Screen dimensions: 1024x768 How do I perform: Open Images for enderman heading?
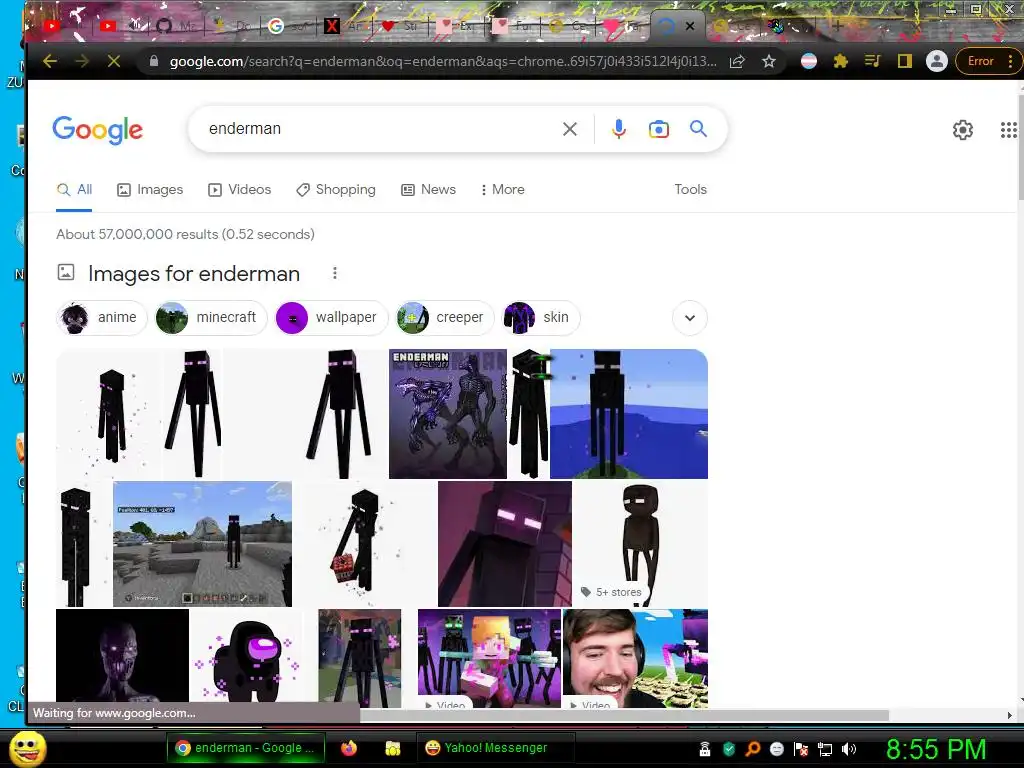(193, 274)
